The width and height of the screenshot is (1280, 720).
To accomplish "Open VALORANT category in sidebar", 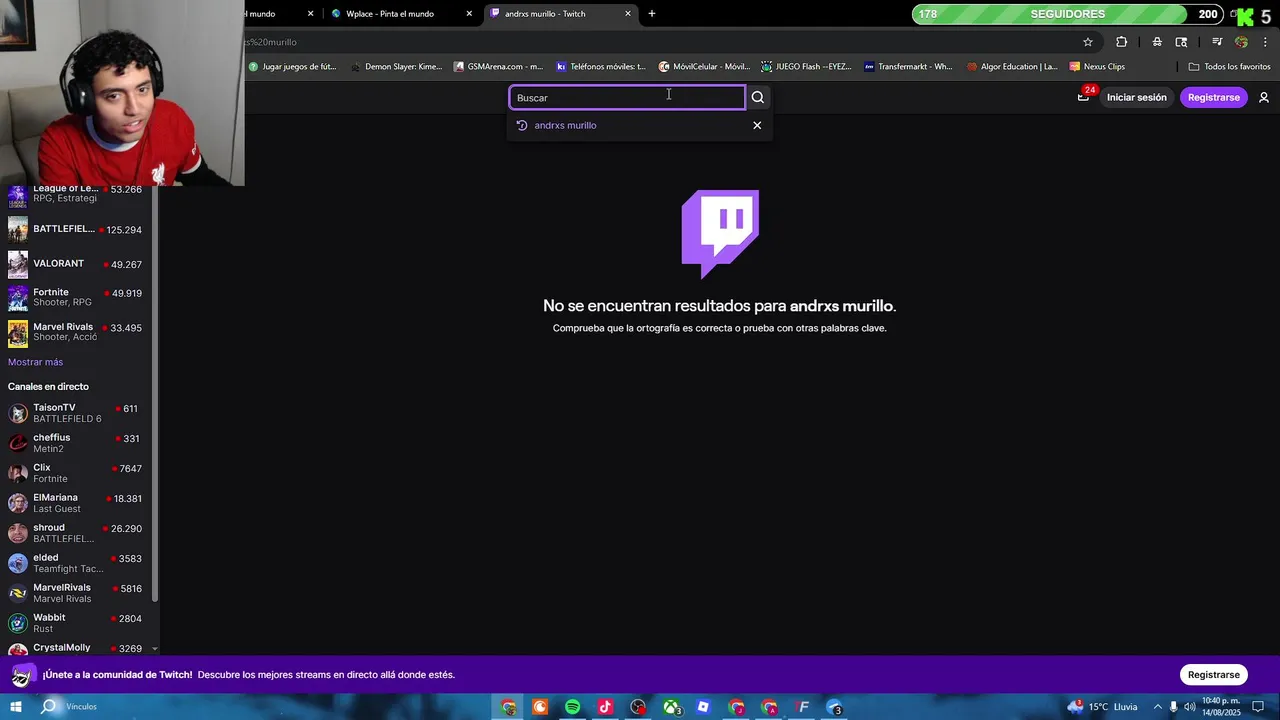I will (76, 264).
